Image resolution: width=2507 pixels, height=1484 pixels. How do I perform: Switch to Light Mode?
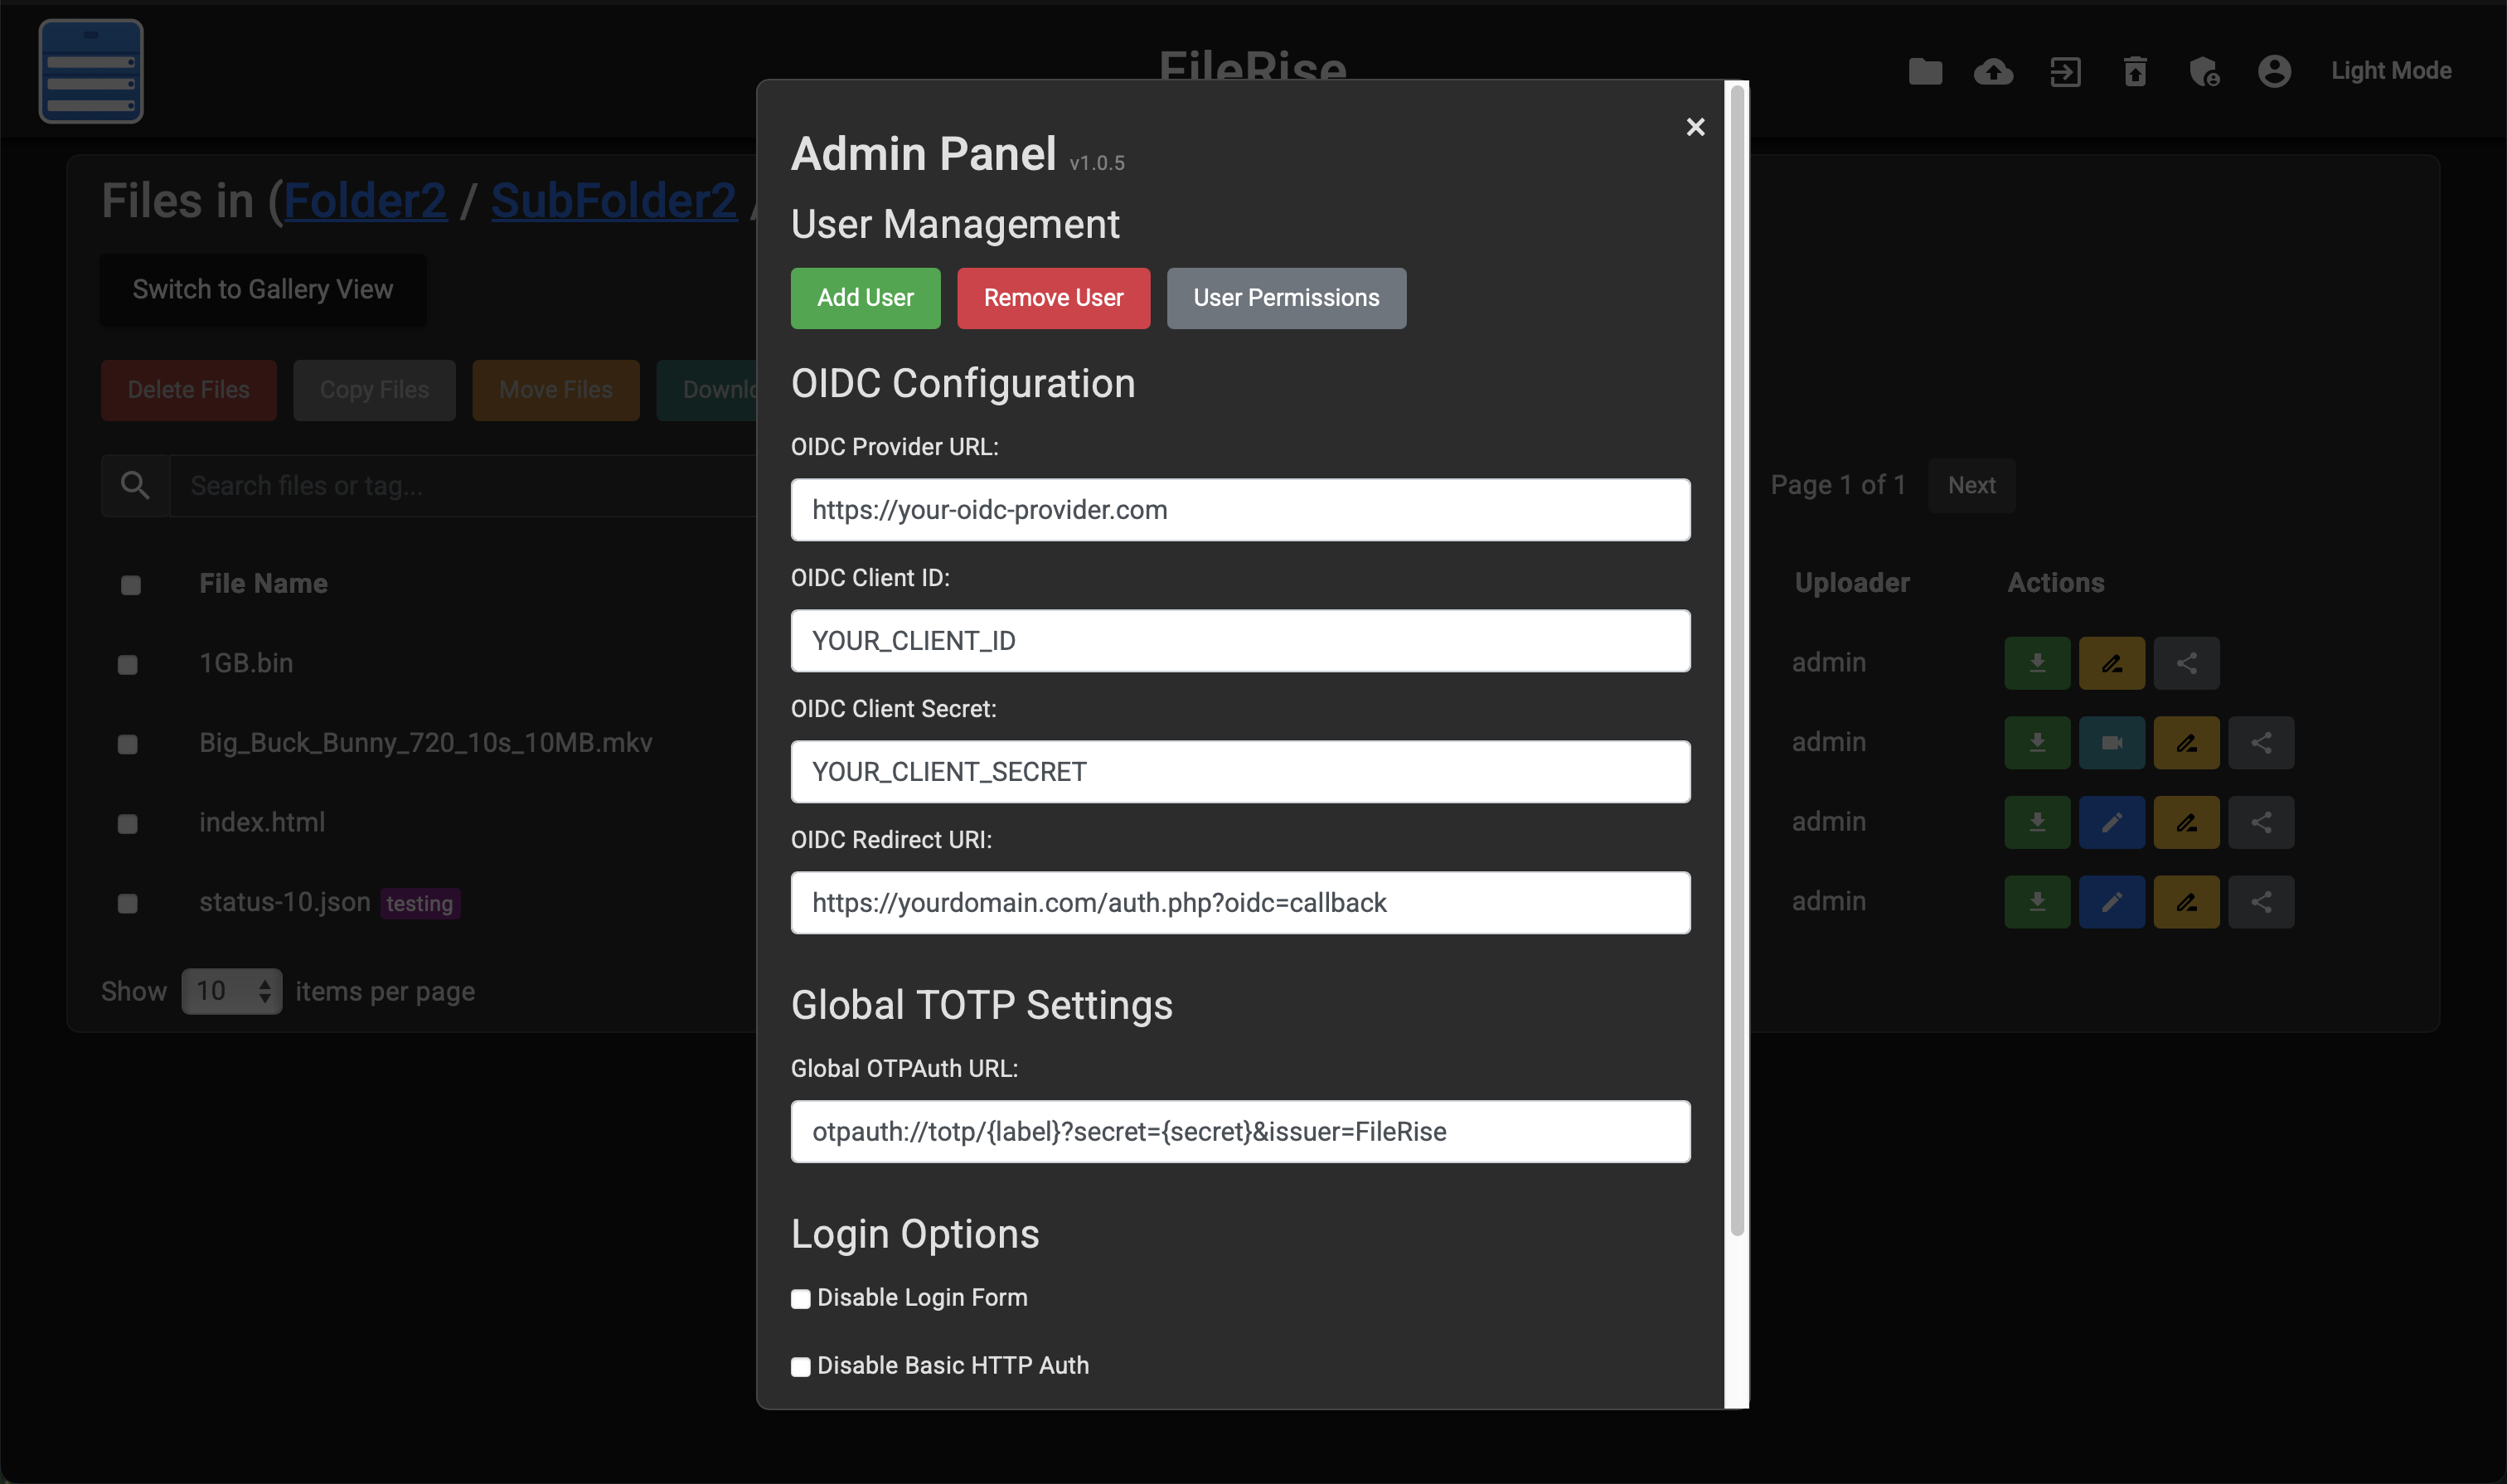[x=2391, y=71]
